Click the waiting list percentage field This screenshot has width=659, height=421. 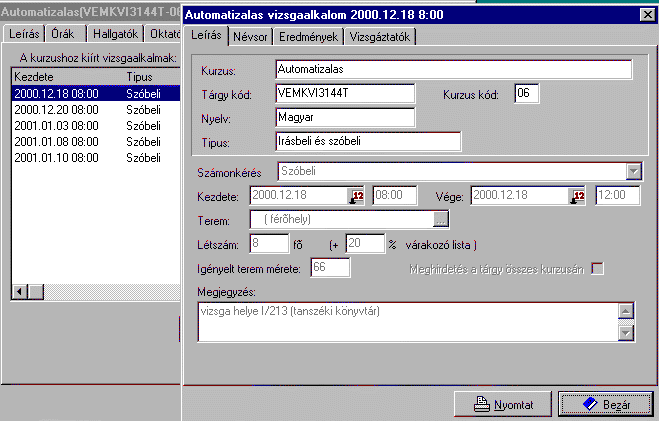click(x=365, y=243)
